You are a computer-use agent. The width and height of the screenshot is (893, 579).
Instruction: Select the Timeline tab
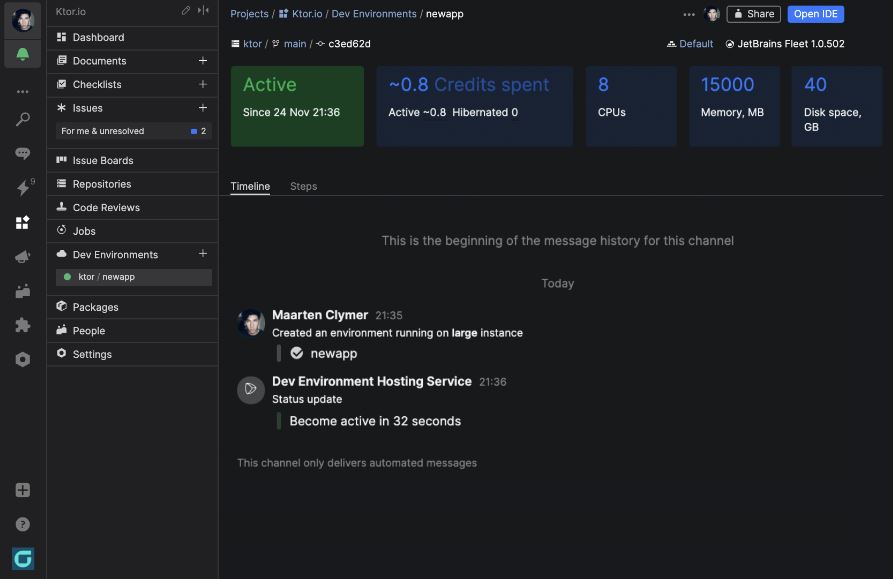250,186
